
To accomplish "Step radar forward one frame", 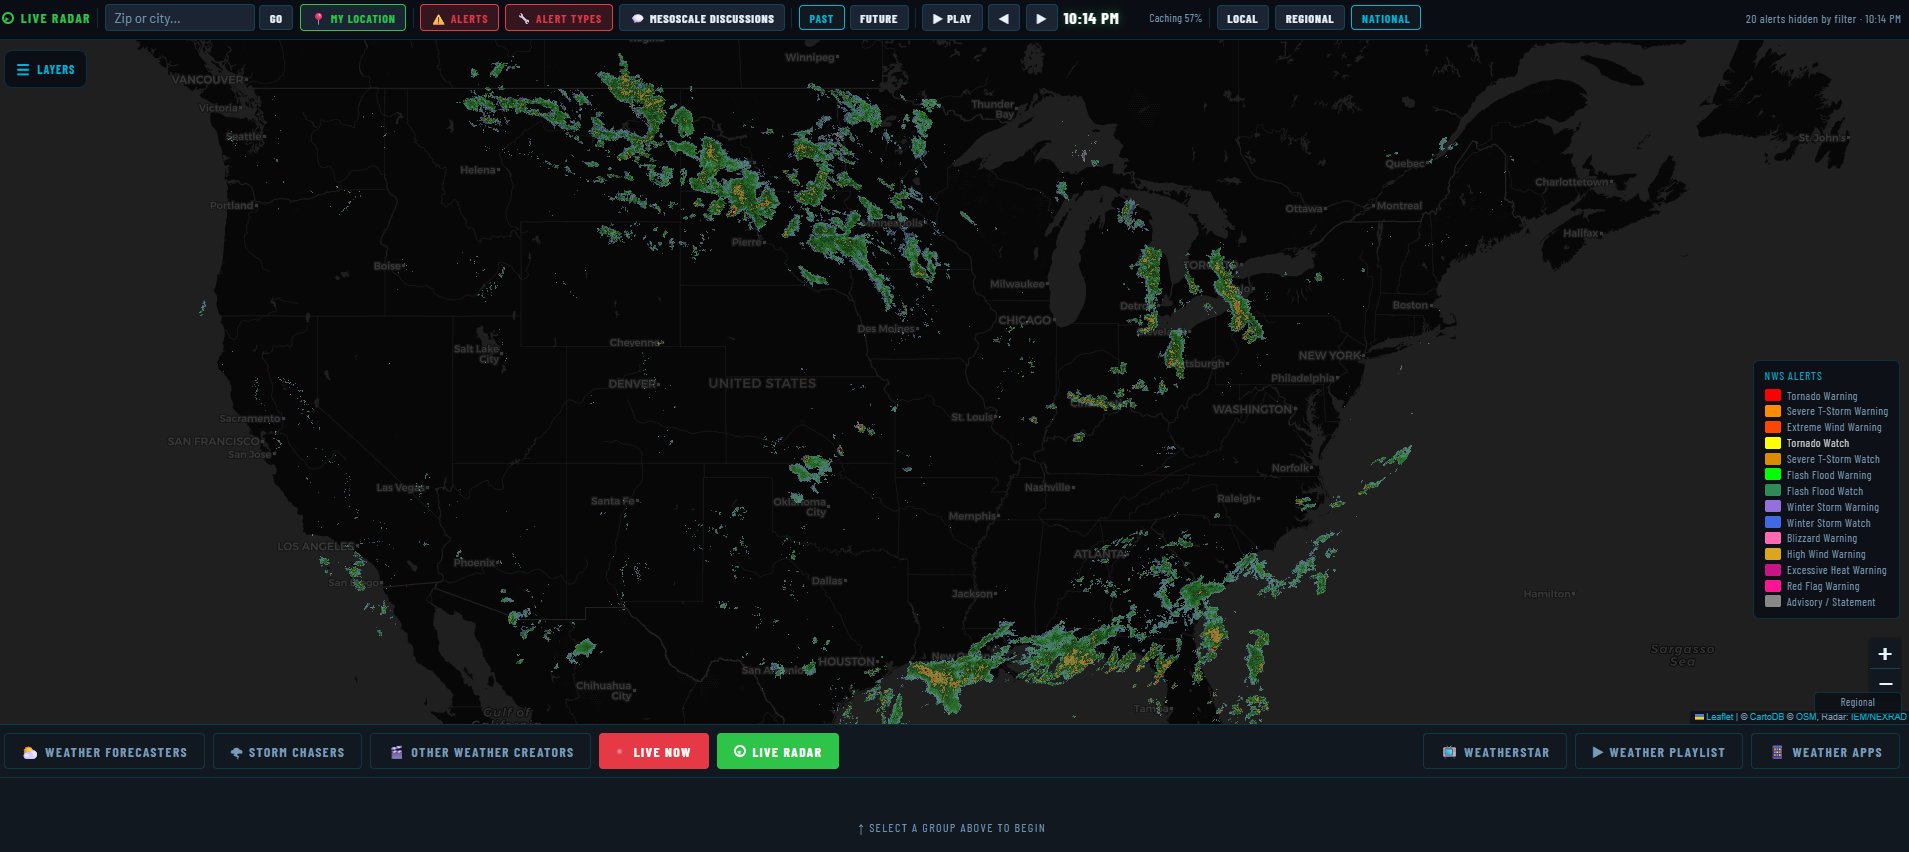I will click(1041, 18).
